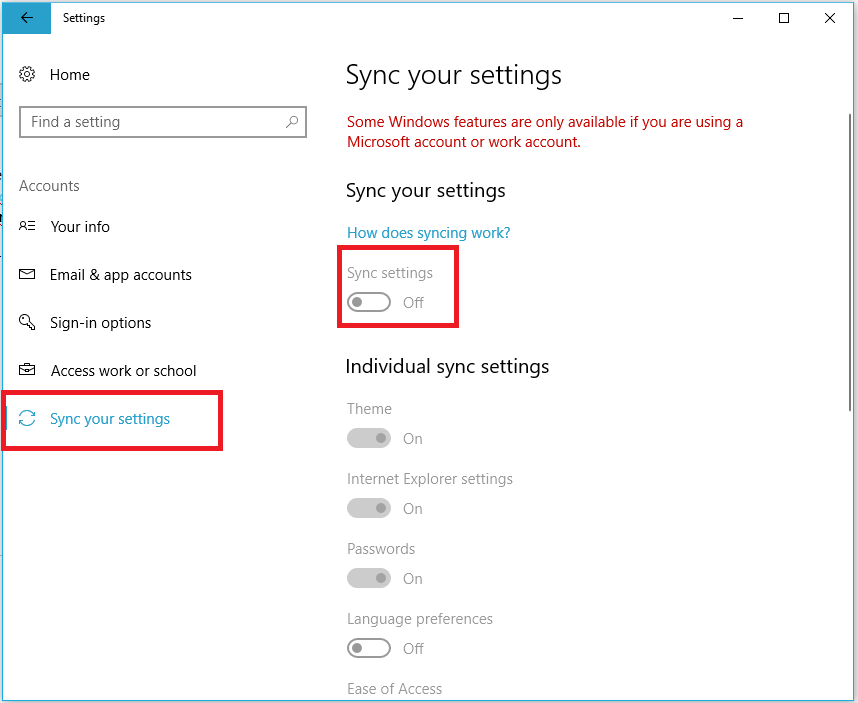Viewport: 858px width, 703px height.
Task: Click the vertical scrollbar thumb
Action: (850, 262)
